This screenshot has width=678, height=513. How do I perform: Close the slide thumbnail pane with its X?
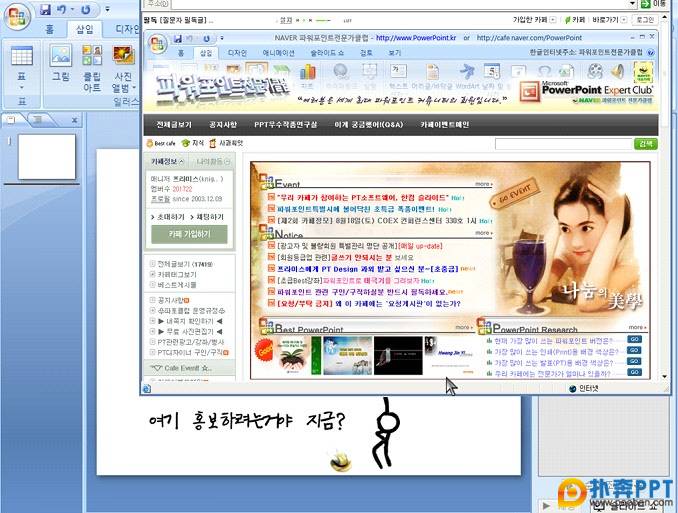pos(74,120)
